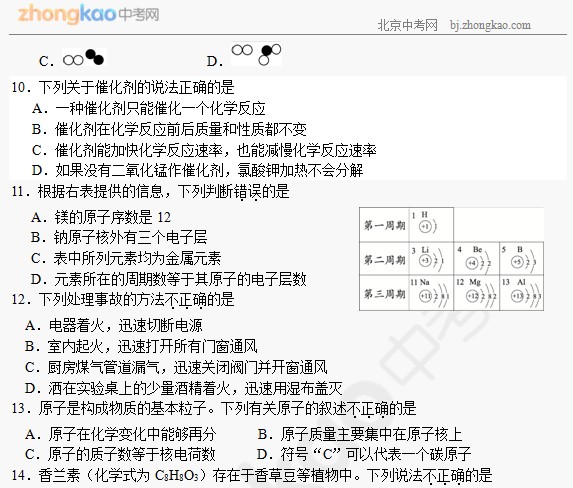This screenshot has width=573, height=488.
Task: Choose answer A 原子在化学变化中能够再分
Action: [x=121, y=434]
